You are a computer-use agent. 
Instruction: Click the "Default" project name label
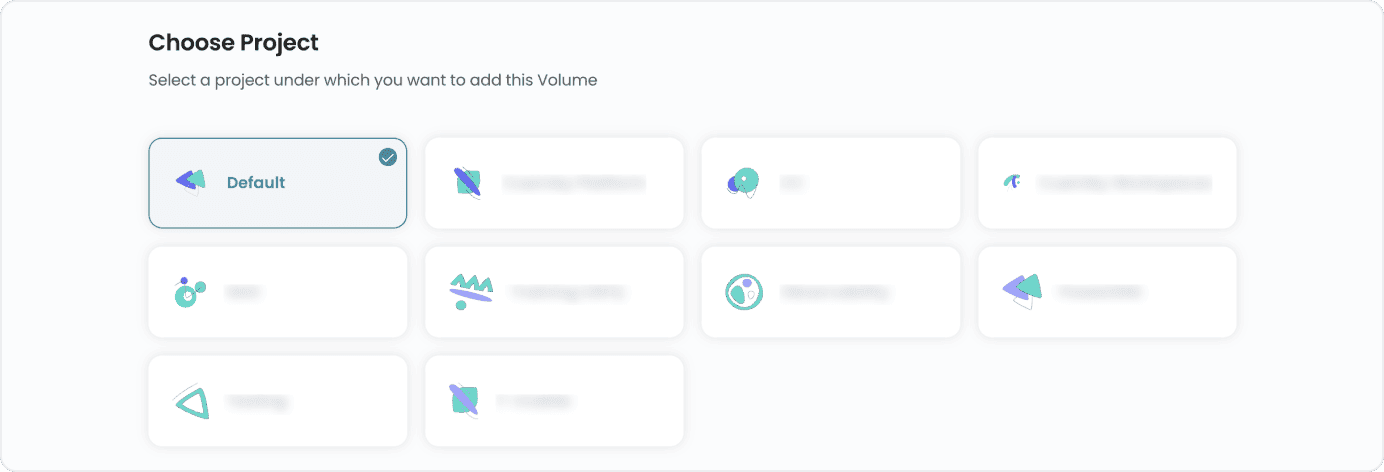pyautogui.click(x=256, y=183)
